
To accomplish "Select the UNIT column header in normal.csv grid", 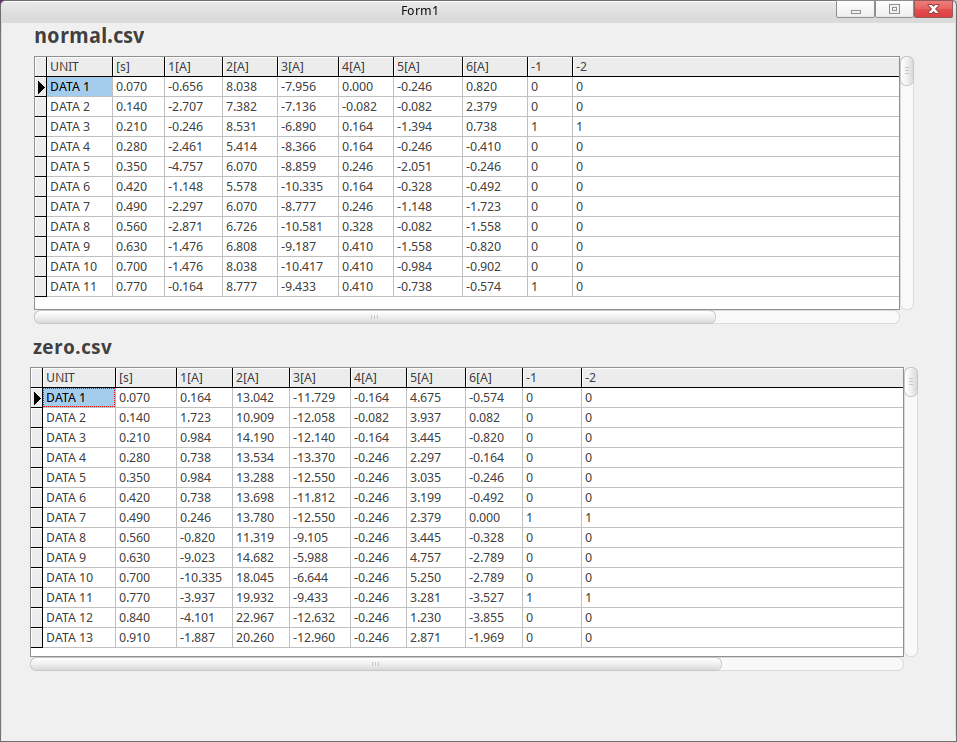I will pos(79,67).
